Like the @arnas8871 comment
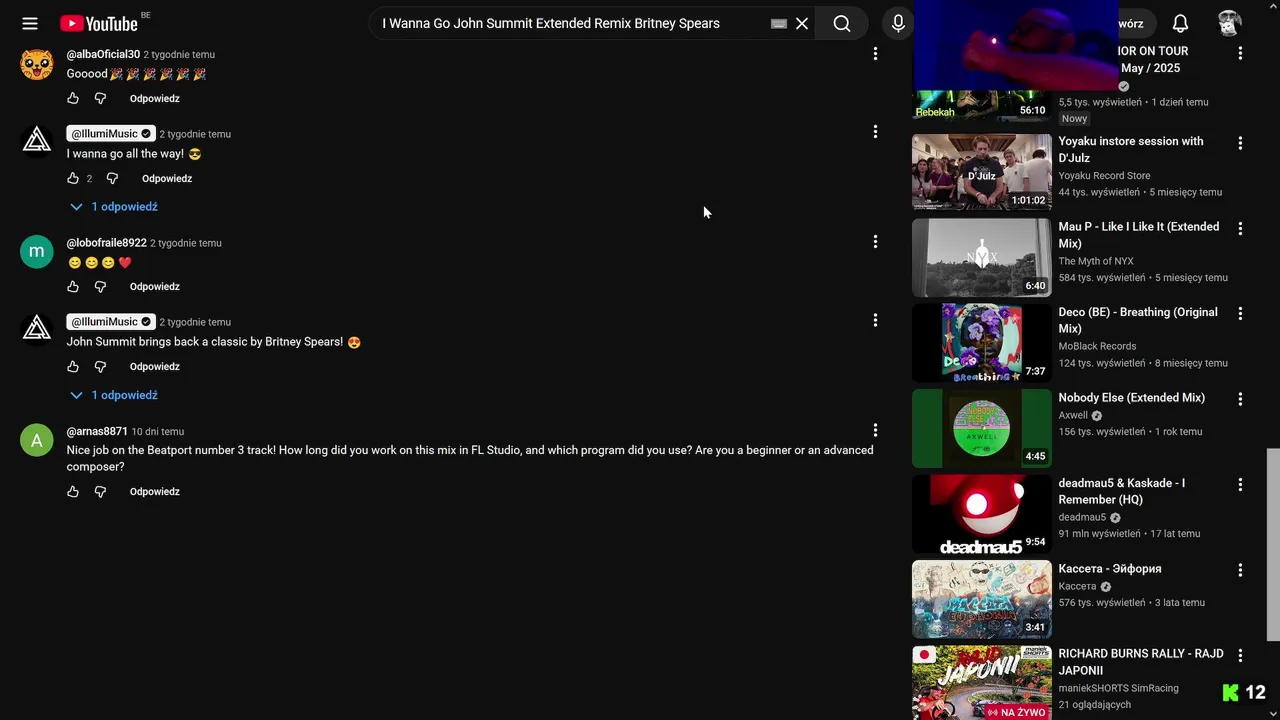 (73, 491)
